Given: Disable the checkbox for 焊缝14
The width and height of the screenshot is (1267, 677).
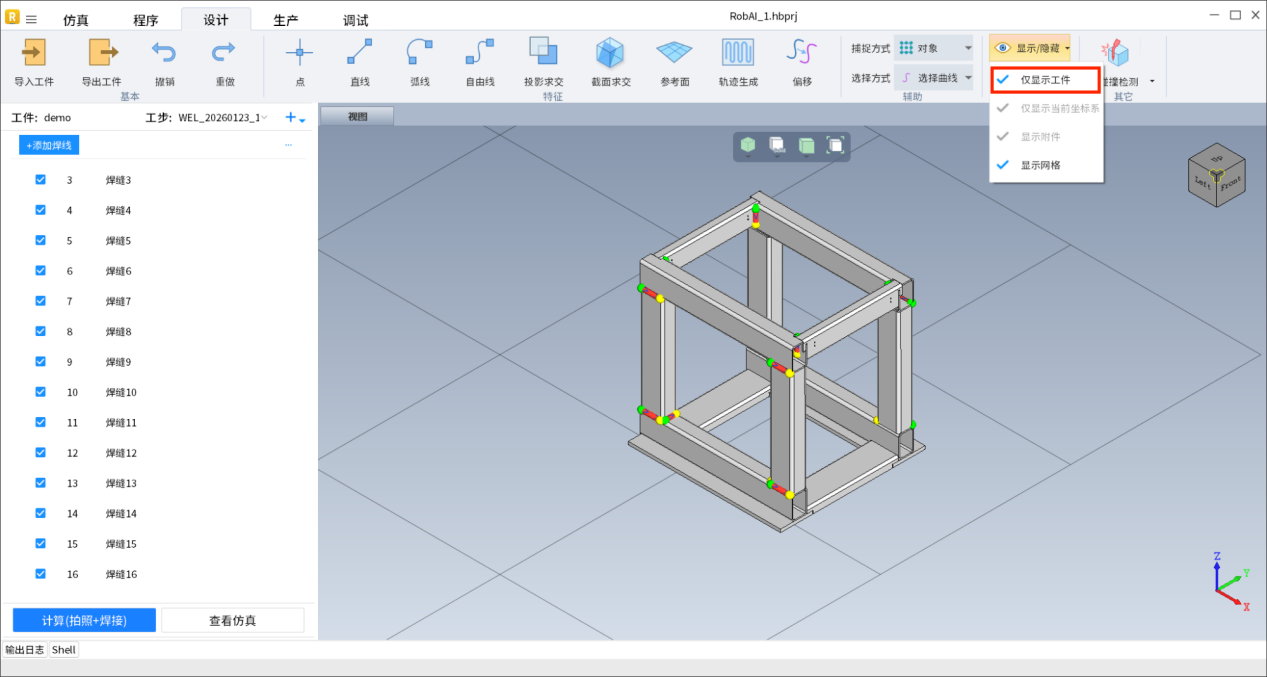Looking at the screenshot, I should click(x=41, y=513).
